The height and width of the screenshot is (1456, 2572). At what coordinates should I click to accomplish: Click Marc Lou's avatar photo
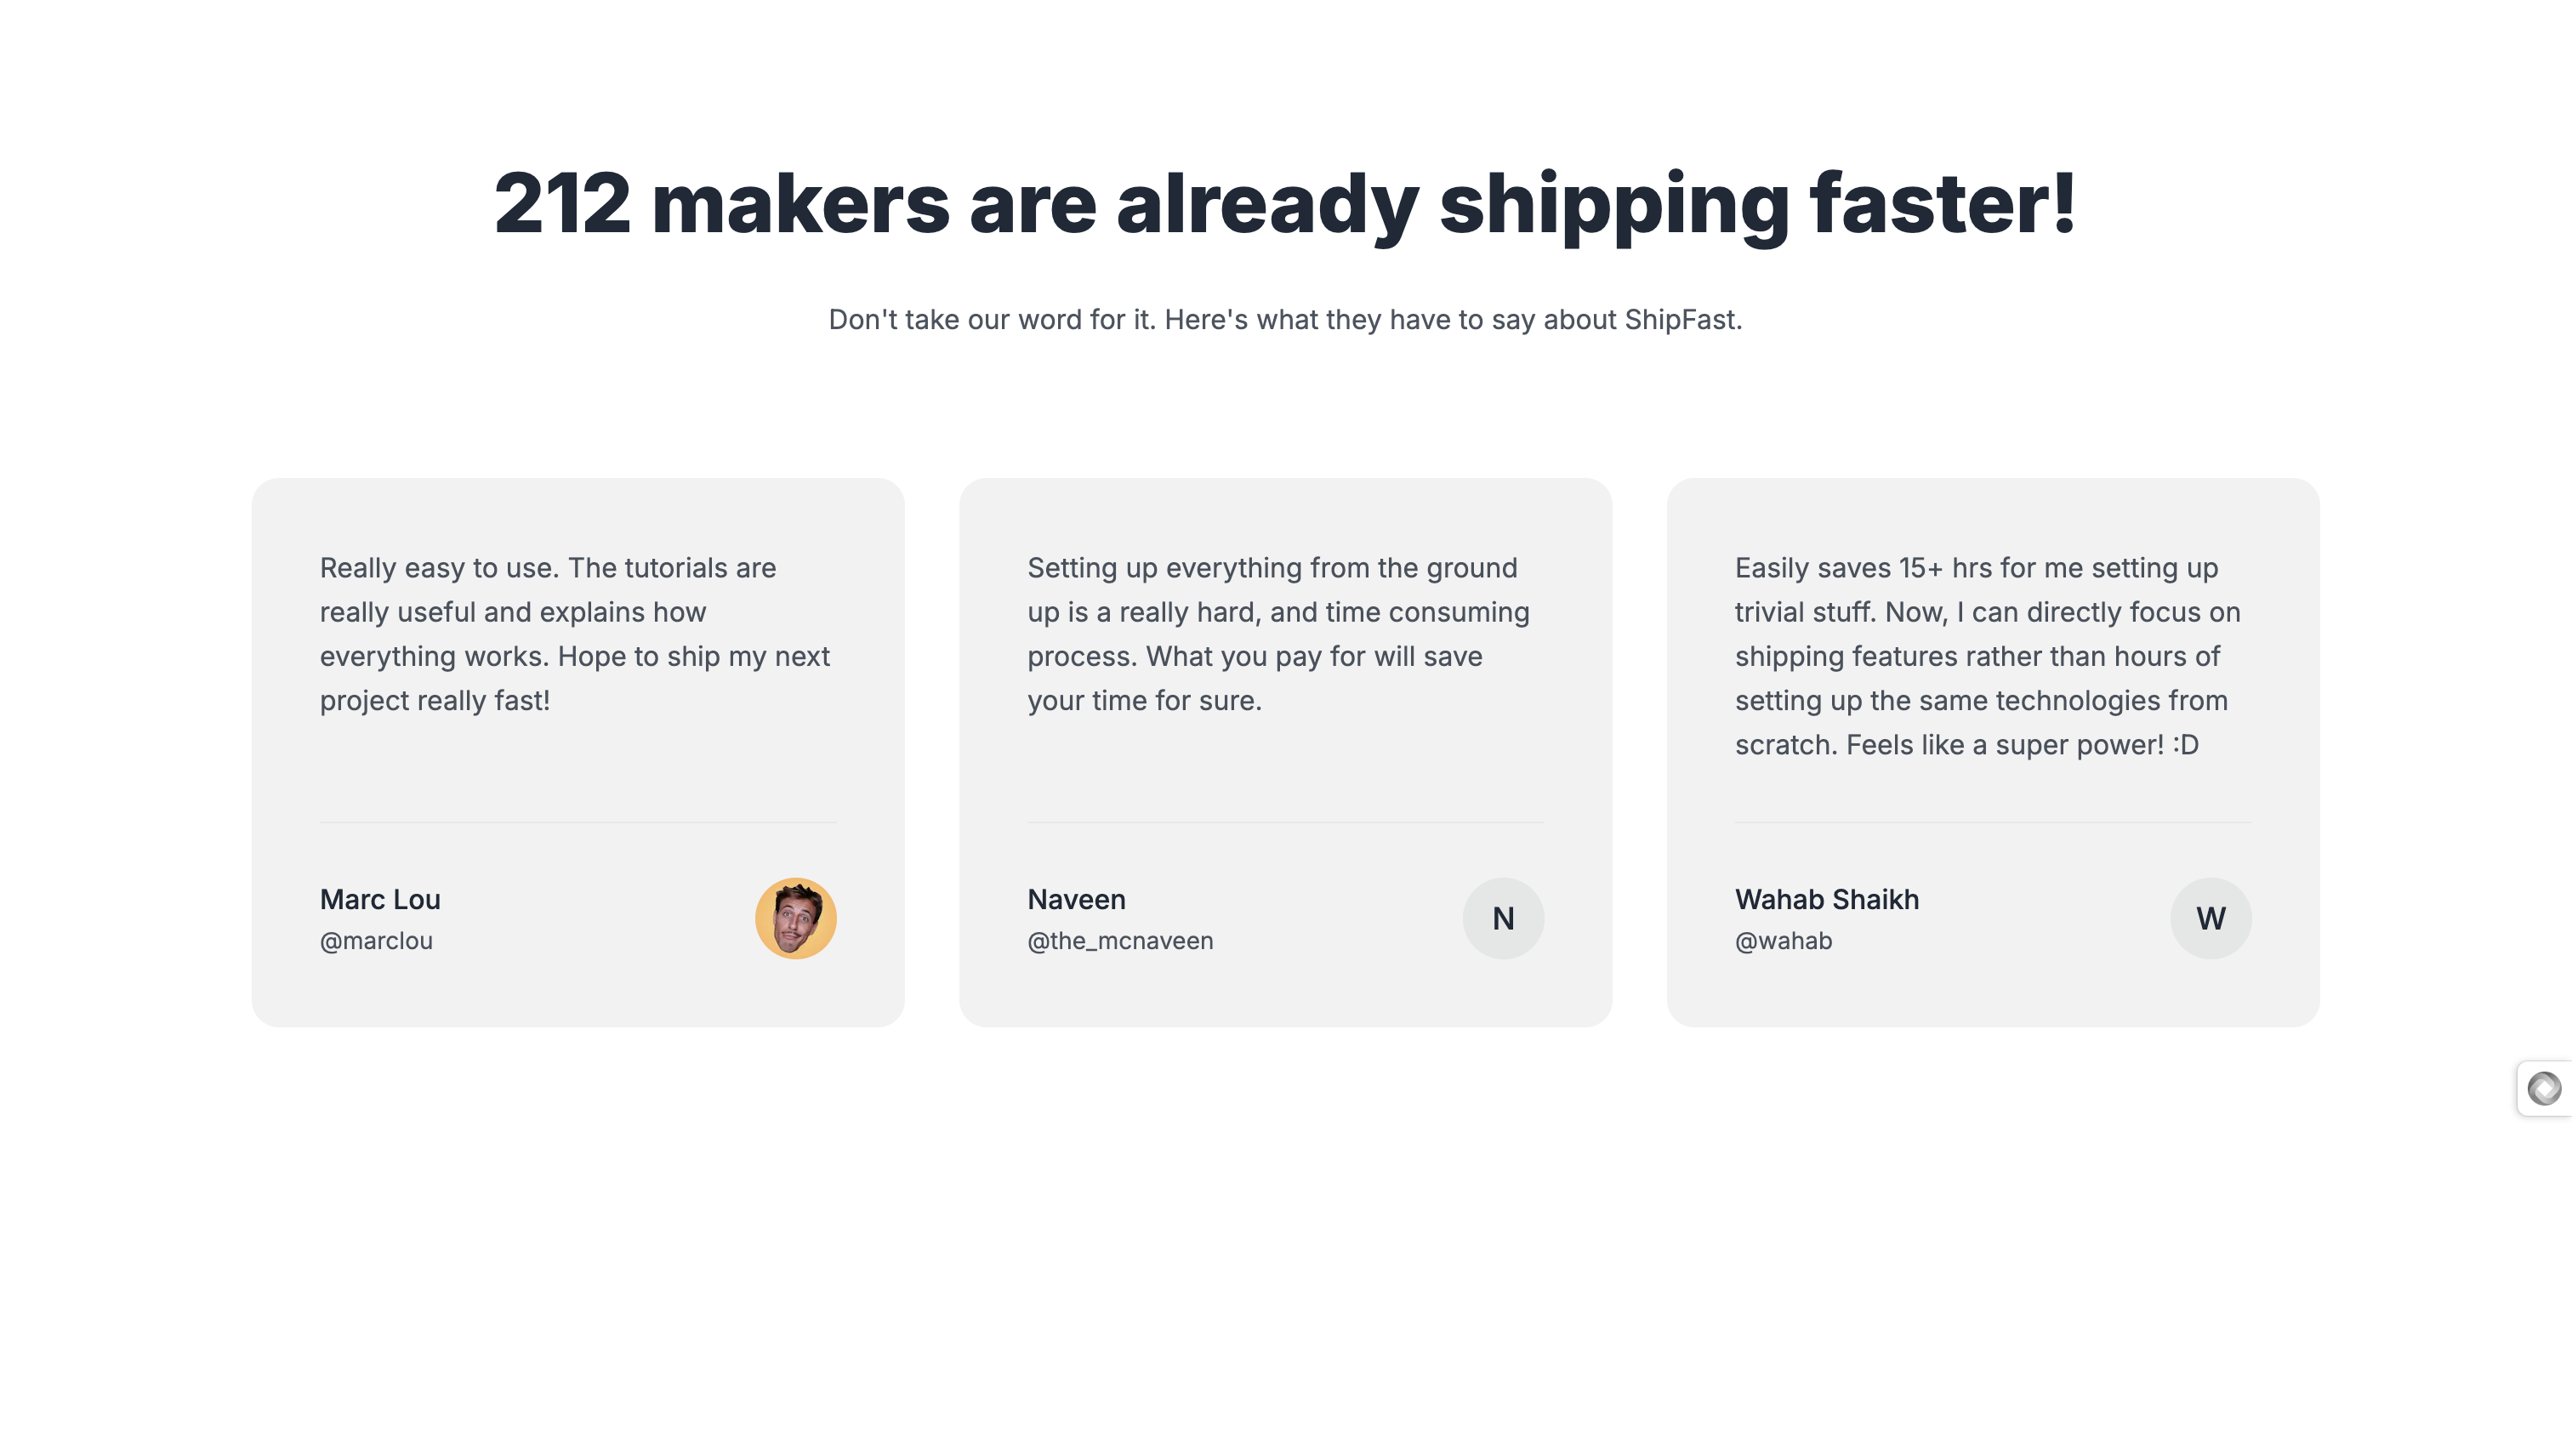(x=795, y=918)
